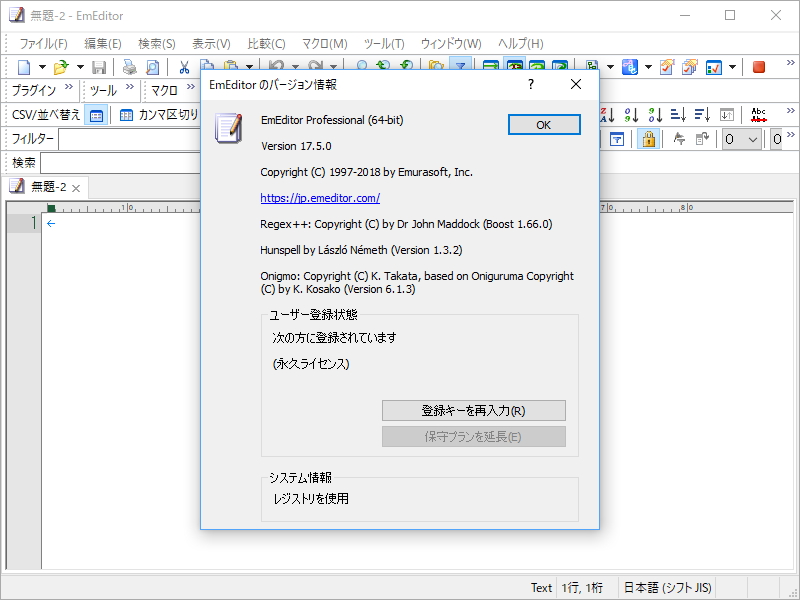This screenshot has width=800, height=600.
Task: Select the numeric sort descending icon
Action: click(x=655, y=113)
